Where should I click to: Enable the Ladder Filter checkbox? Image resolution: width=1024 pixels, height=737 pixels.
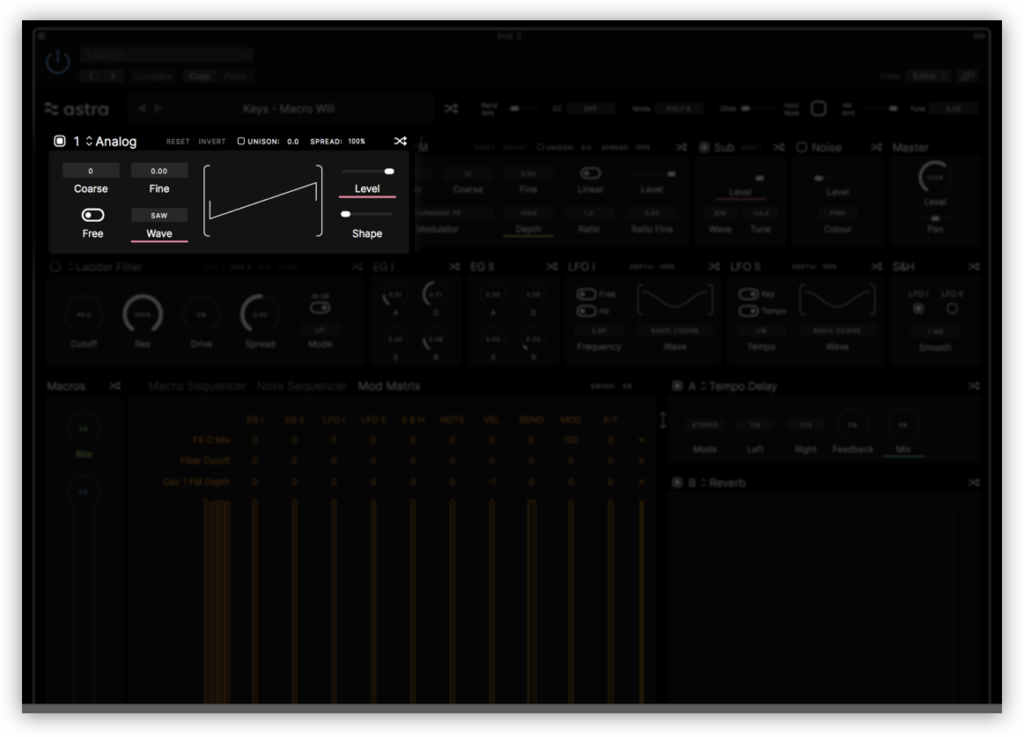pos(56,266)
